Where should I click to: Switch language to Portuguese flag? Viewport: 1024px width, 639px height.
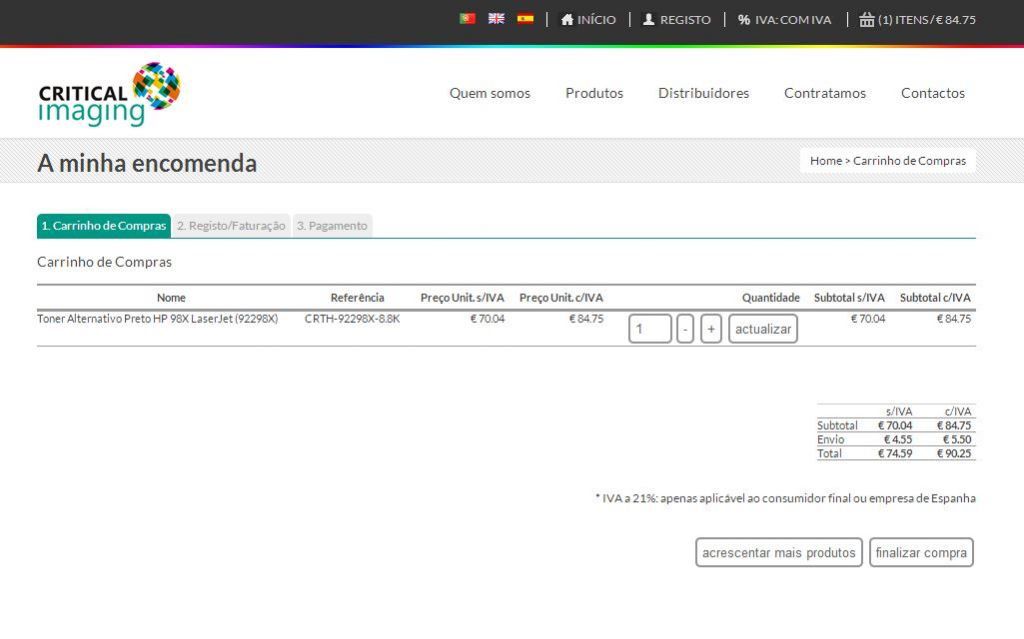tap(467, 19)
